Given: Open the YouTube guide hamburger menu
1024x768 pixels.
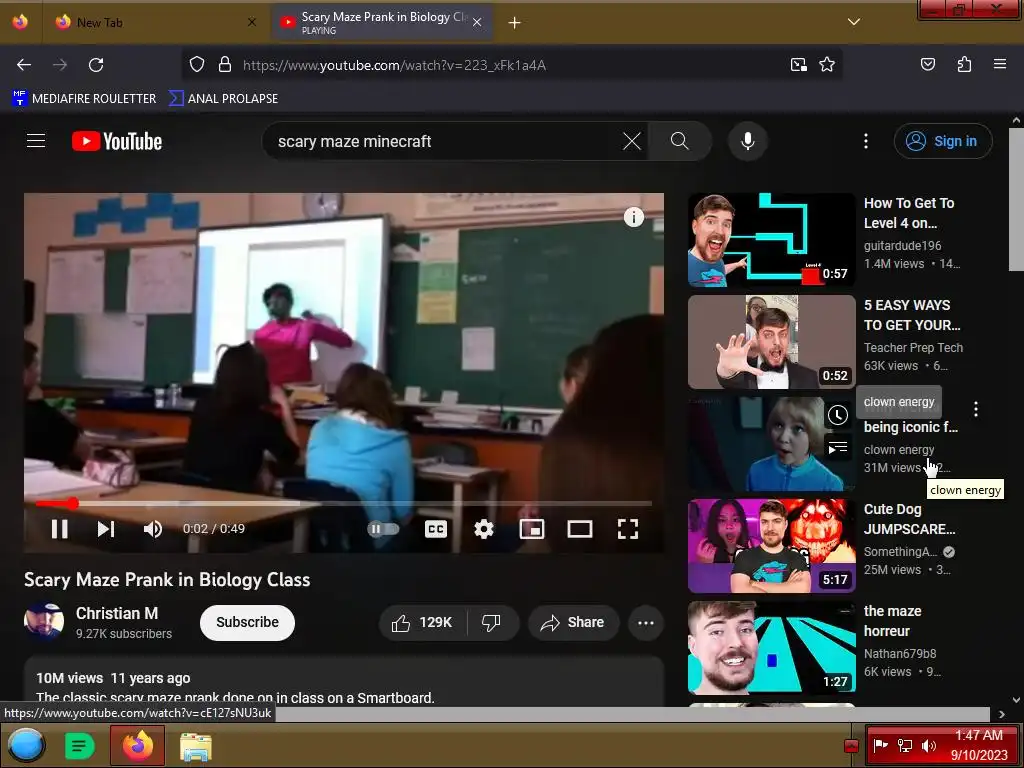Looking at the screenshot, I should click(36, 141).
